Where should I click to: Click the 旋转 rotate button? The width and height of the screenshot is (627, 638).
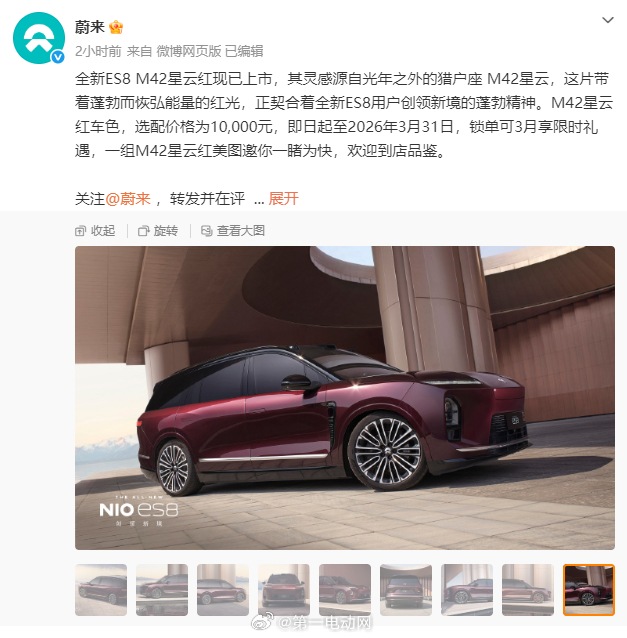[158, 231]
